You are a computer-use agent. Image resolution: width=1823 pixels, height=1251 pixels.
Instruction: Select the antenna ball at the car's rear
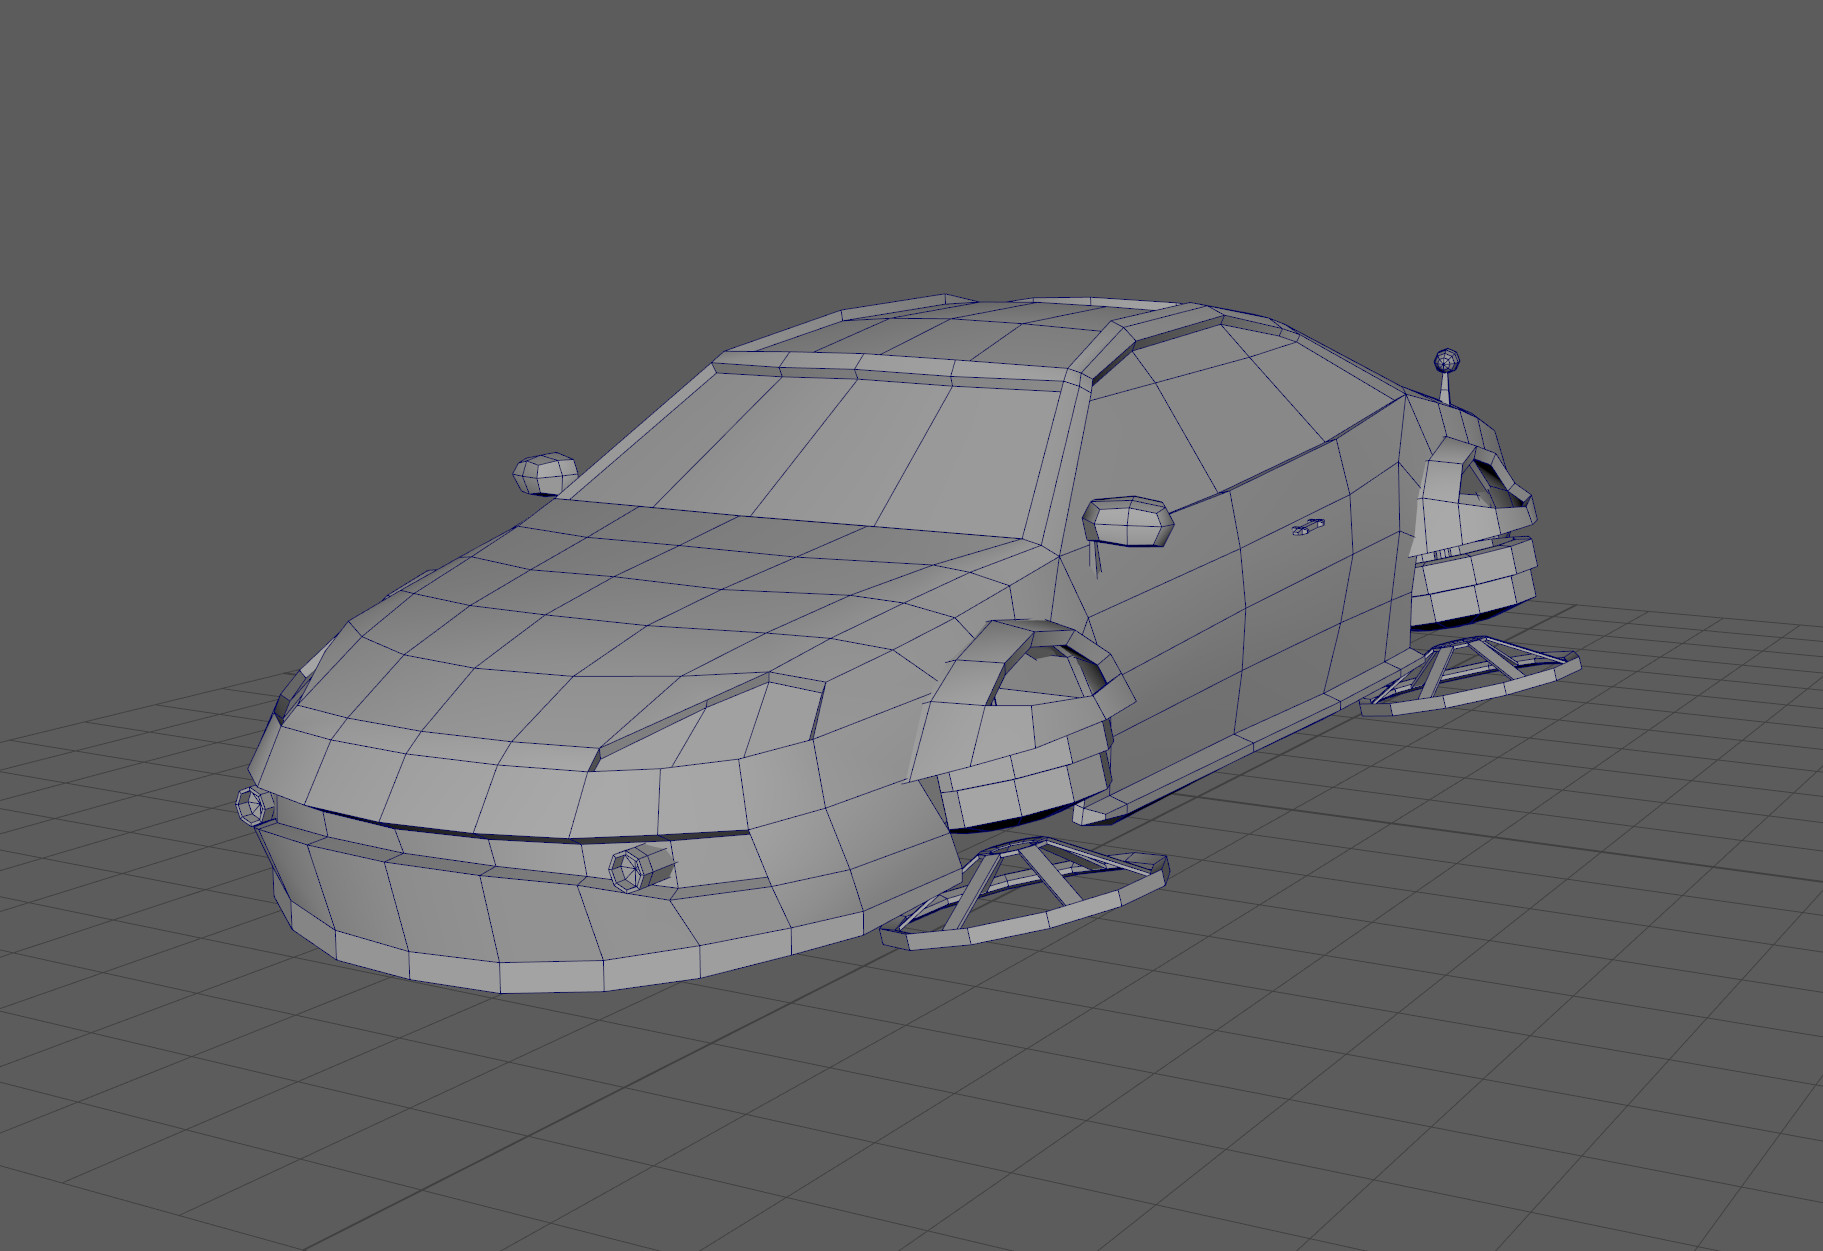1446,360
